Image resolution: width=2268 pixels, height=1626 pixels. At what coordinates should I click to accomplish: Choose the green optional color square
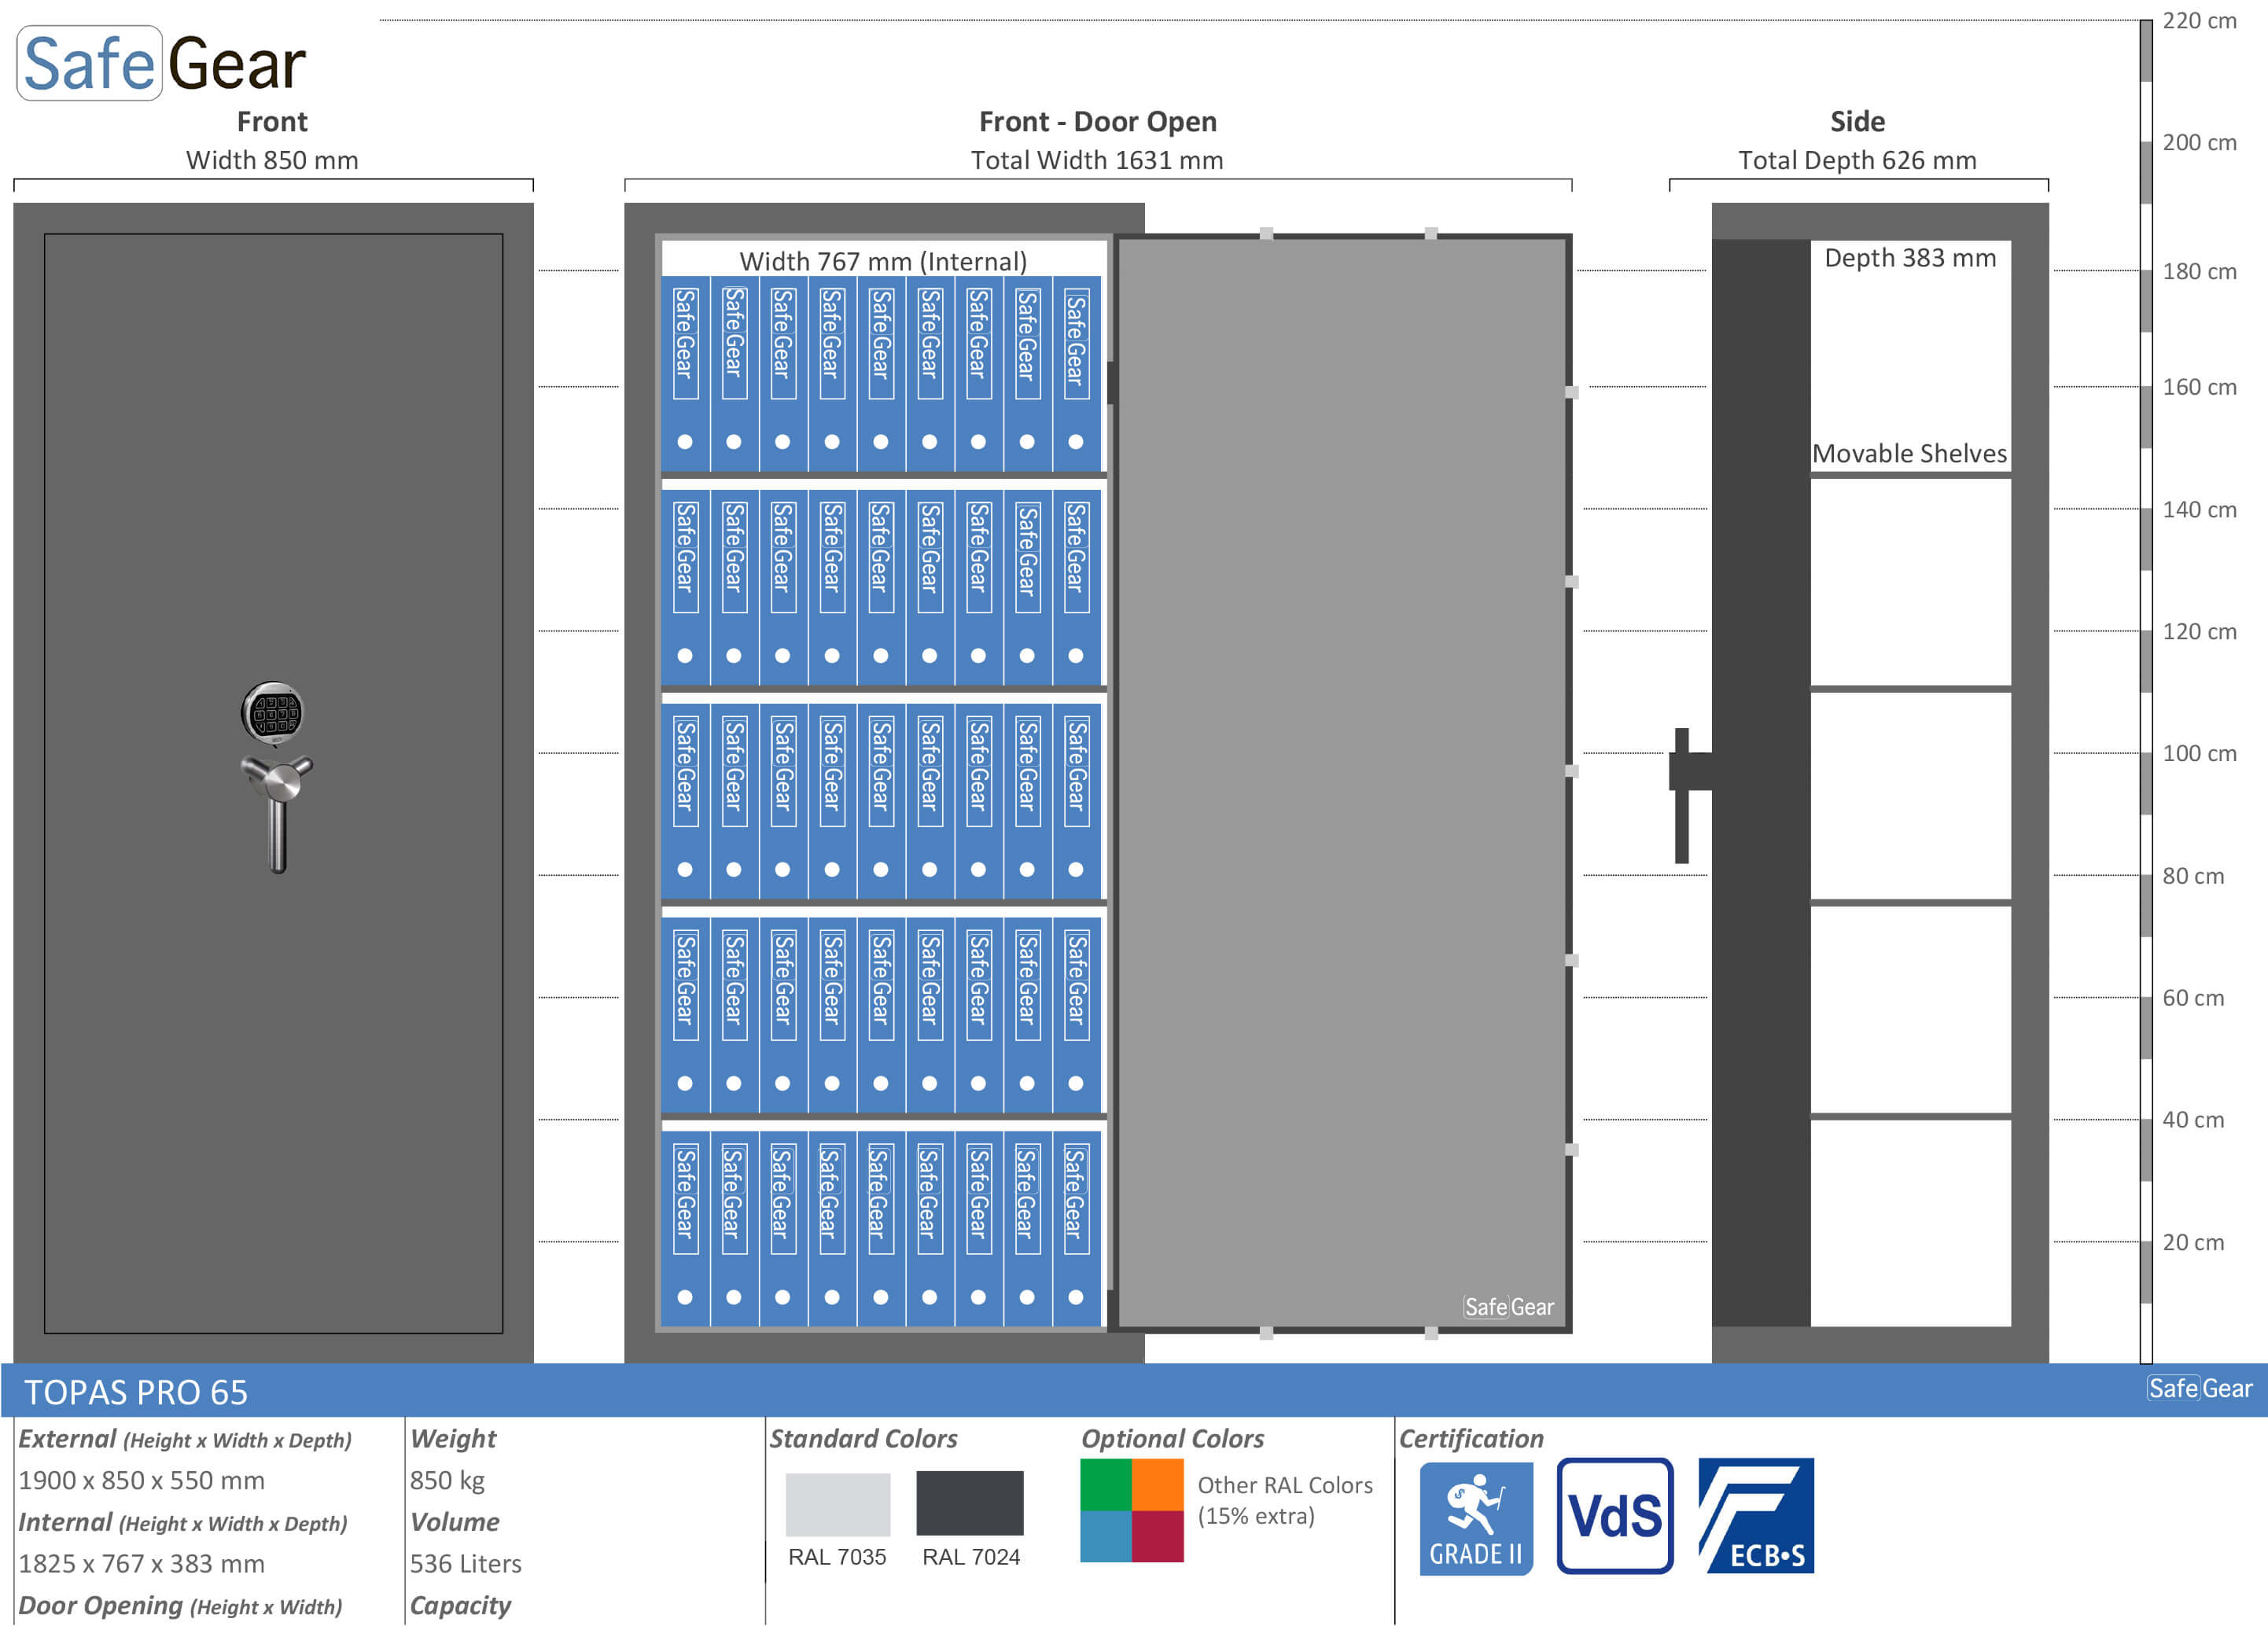pyautogui.click(x=1106, y=1485)
